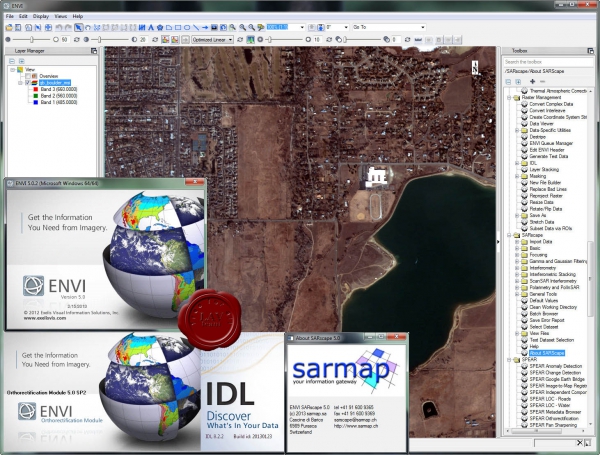Screen dimensions: 600x455
Task: Select Band 1 (485.0000) in Layer Manager
Action: pos(59,102)
